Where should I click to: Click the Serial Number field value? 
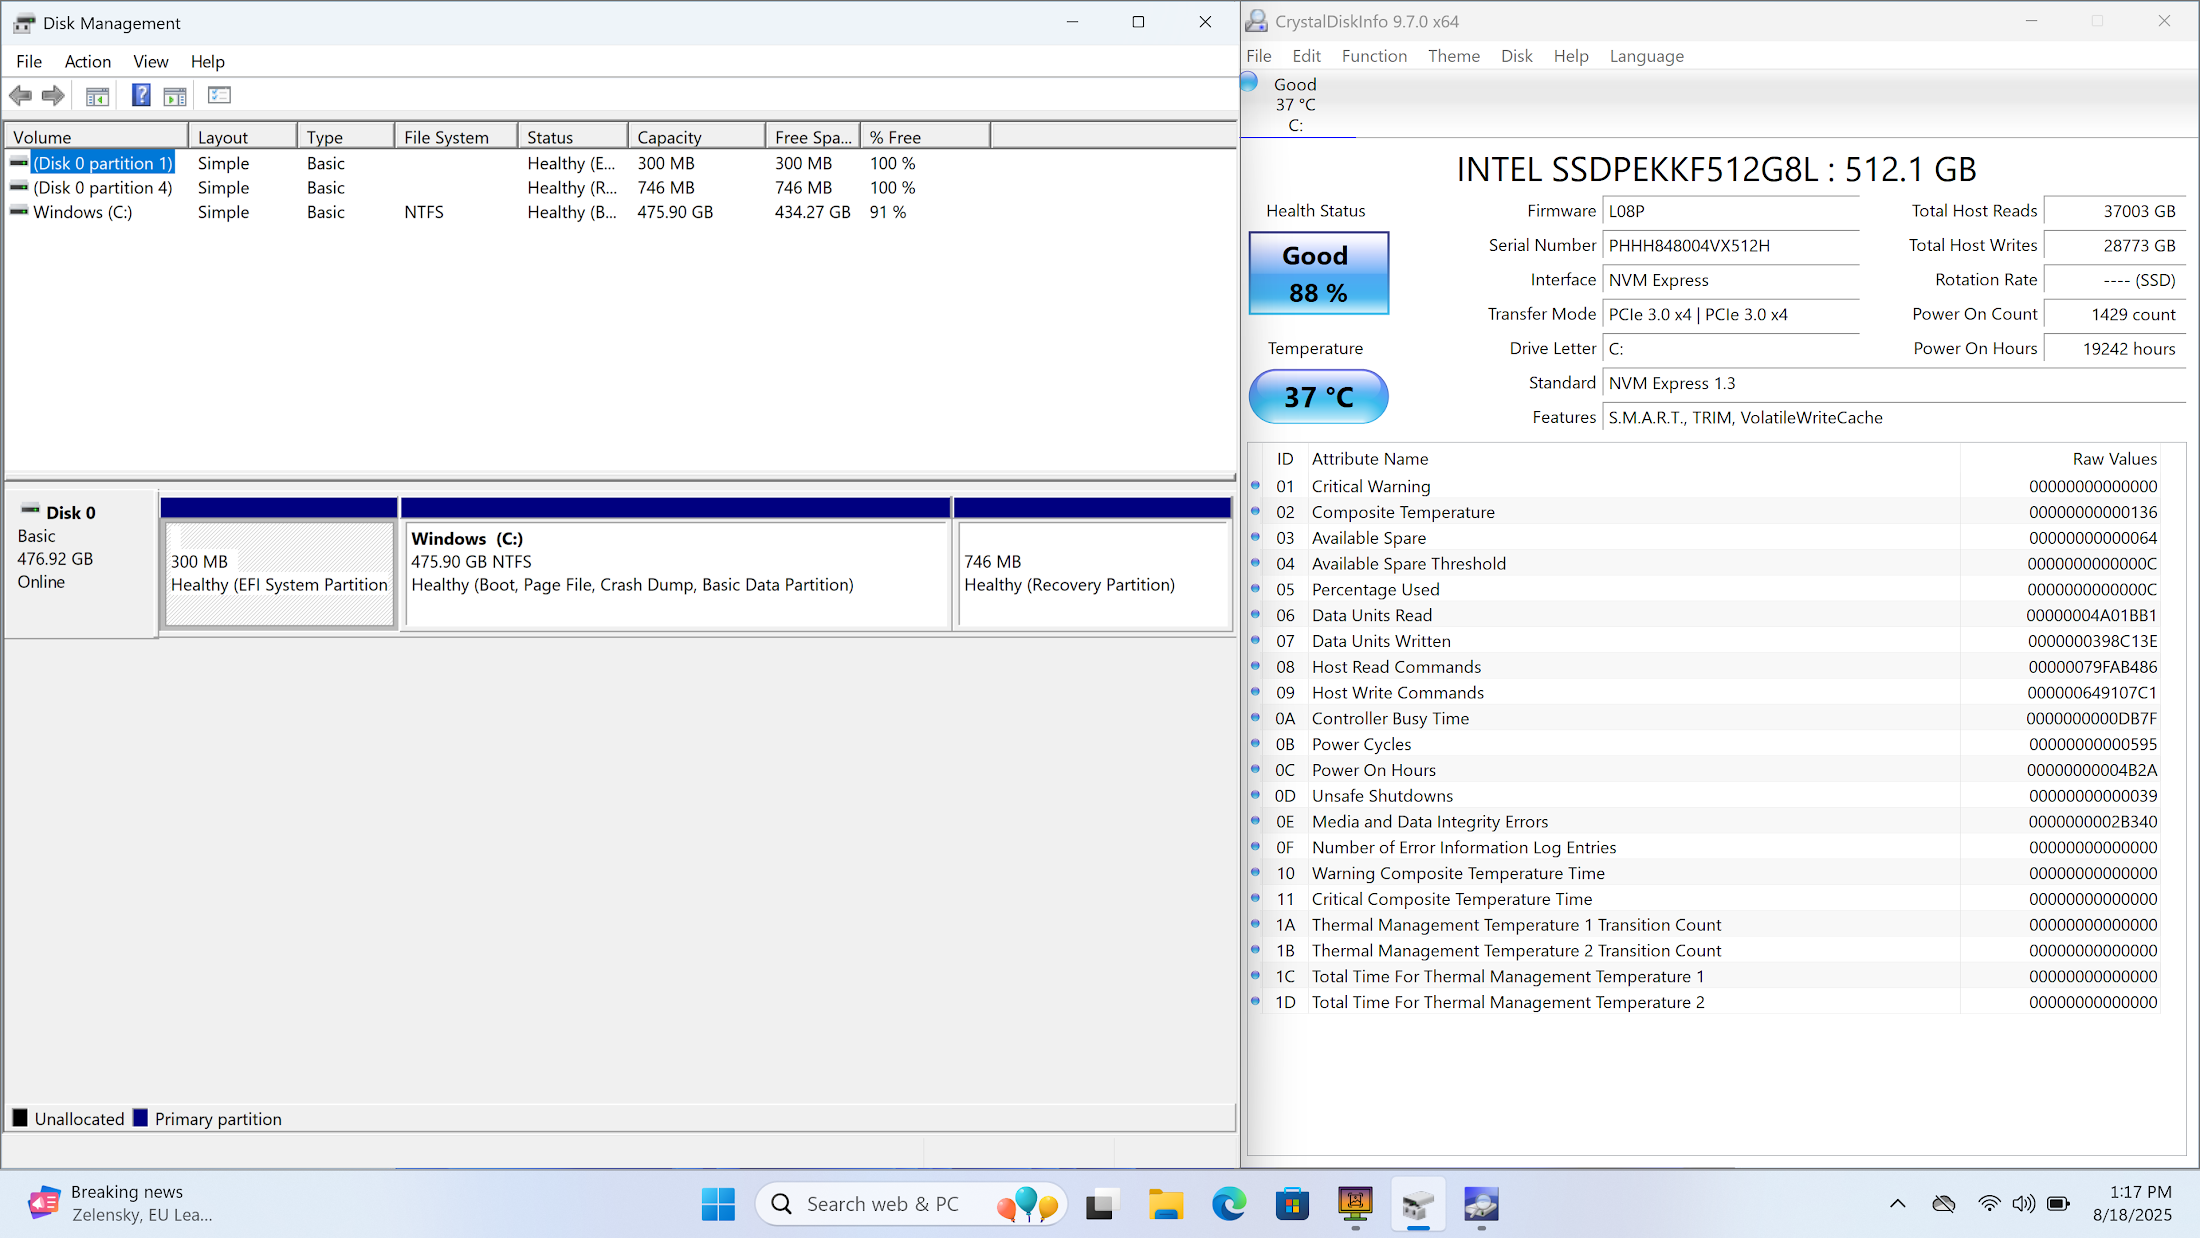(1730, 246)
